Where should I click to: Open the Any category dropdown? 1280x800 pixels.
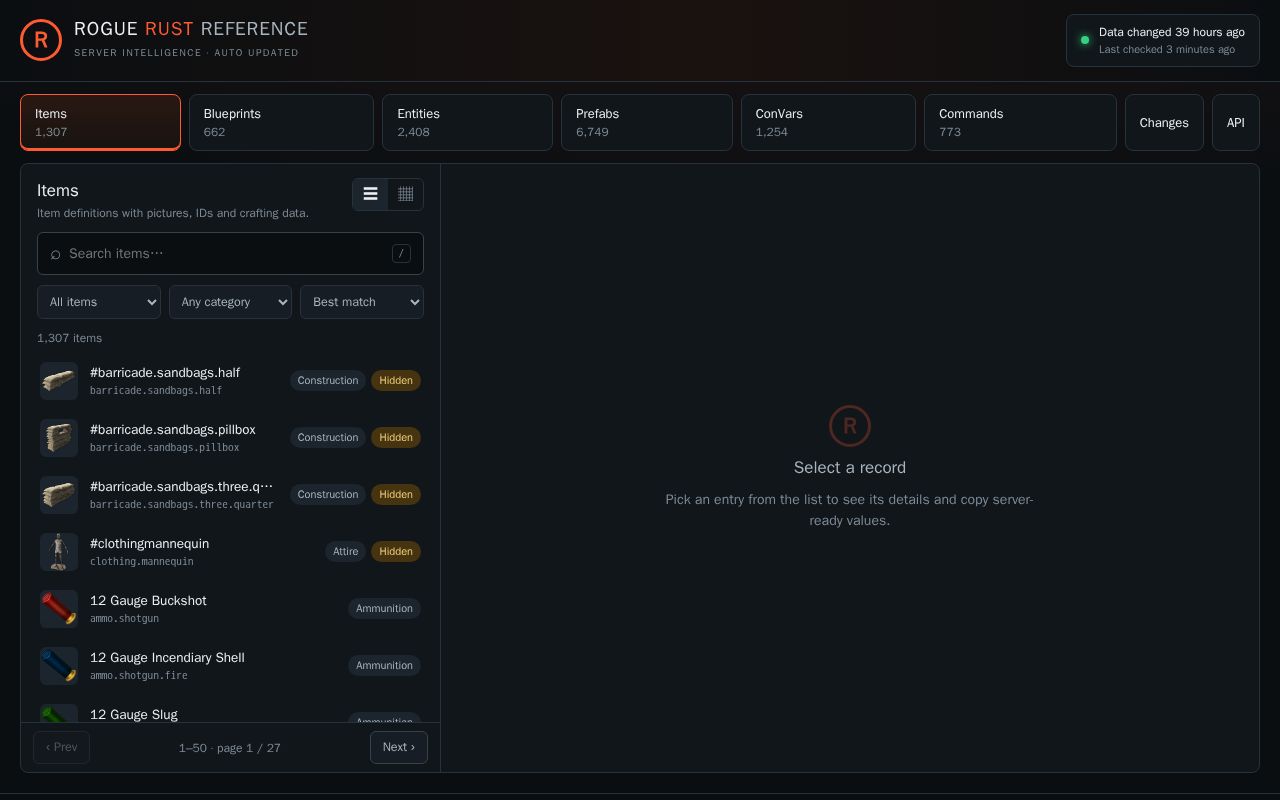pyautogui.click(x=230, y=302)
